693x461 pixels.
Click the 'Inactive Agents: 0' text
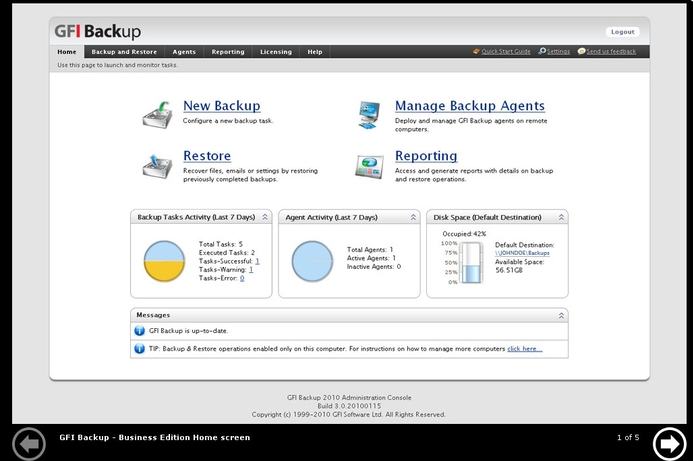pos(373,267)
